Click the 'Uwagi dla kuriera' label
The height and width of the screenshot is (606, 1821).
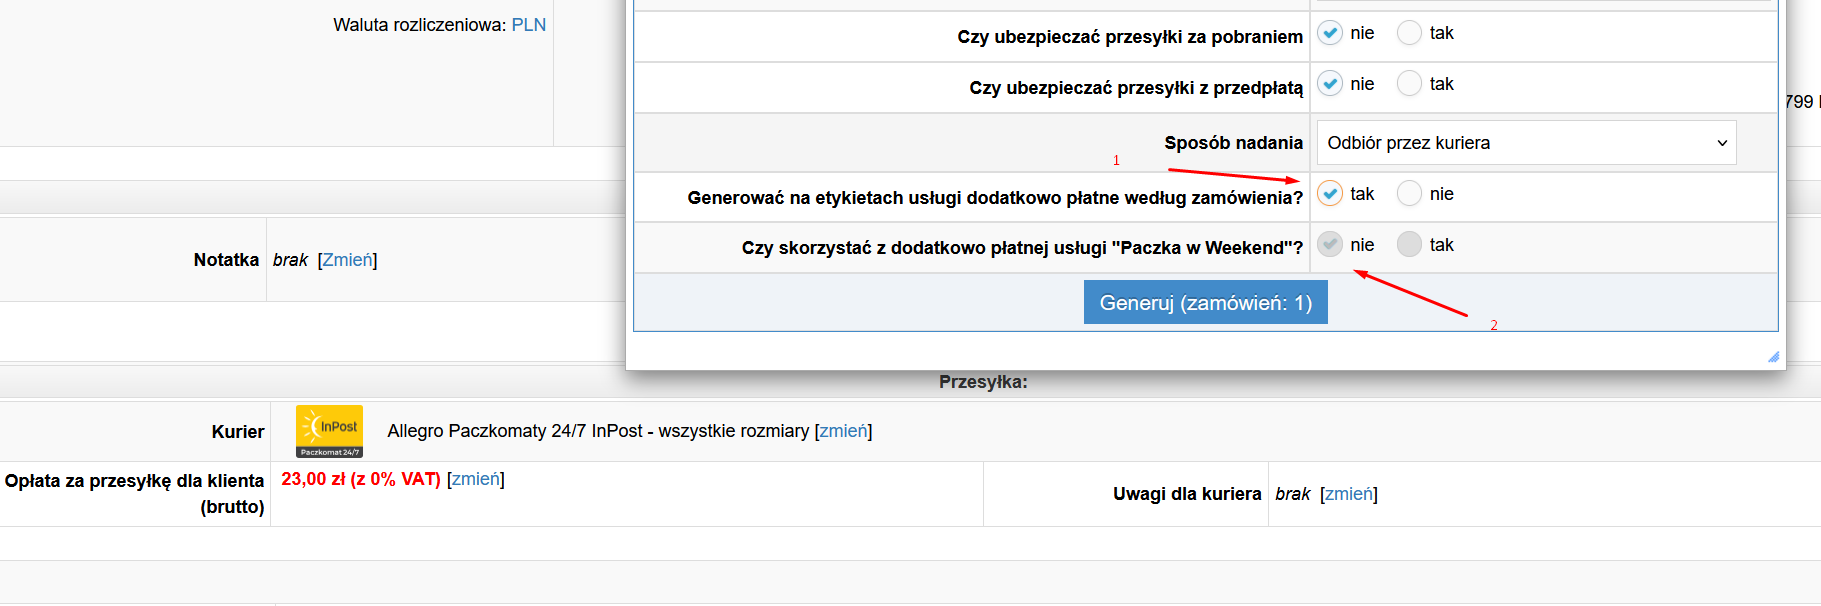click(x=1187, y=494)
